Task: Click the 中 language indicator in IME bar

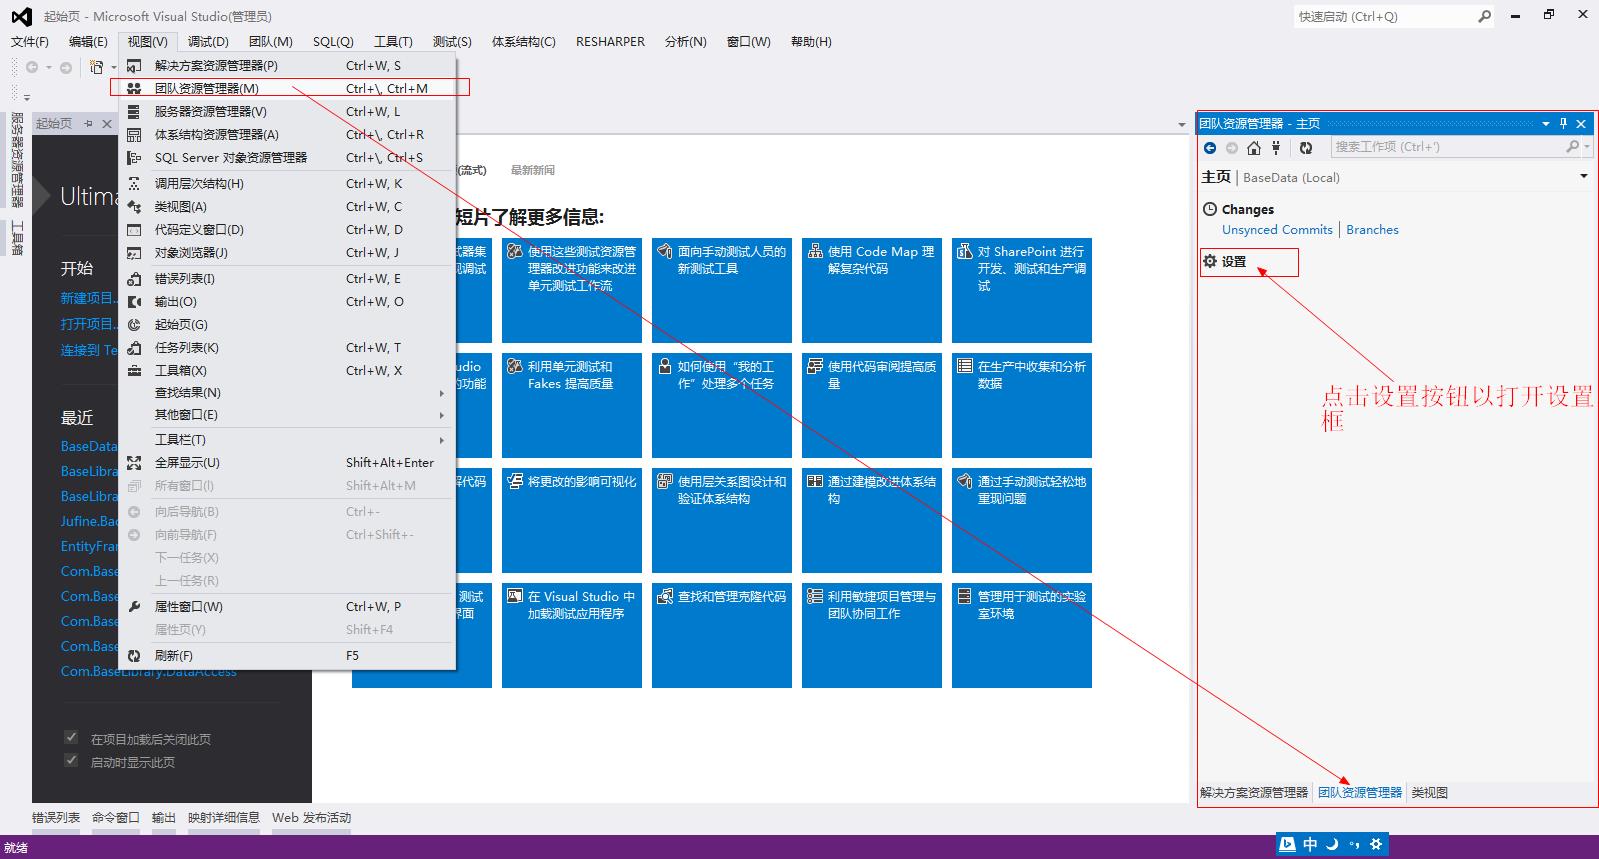Action: click(x=1310, y=845)
